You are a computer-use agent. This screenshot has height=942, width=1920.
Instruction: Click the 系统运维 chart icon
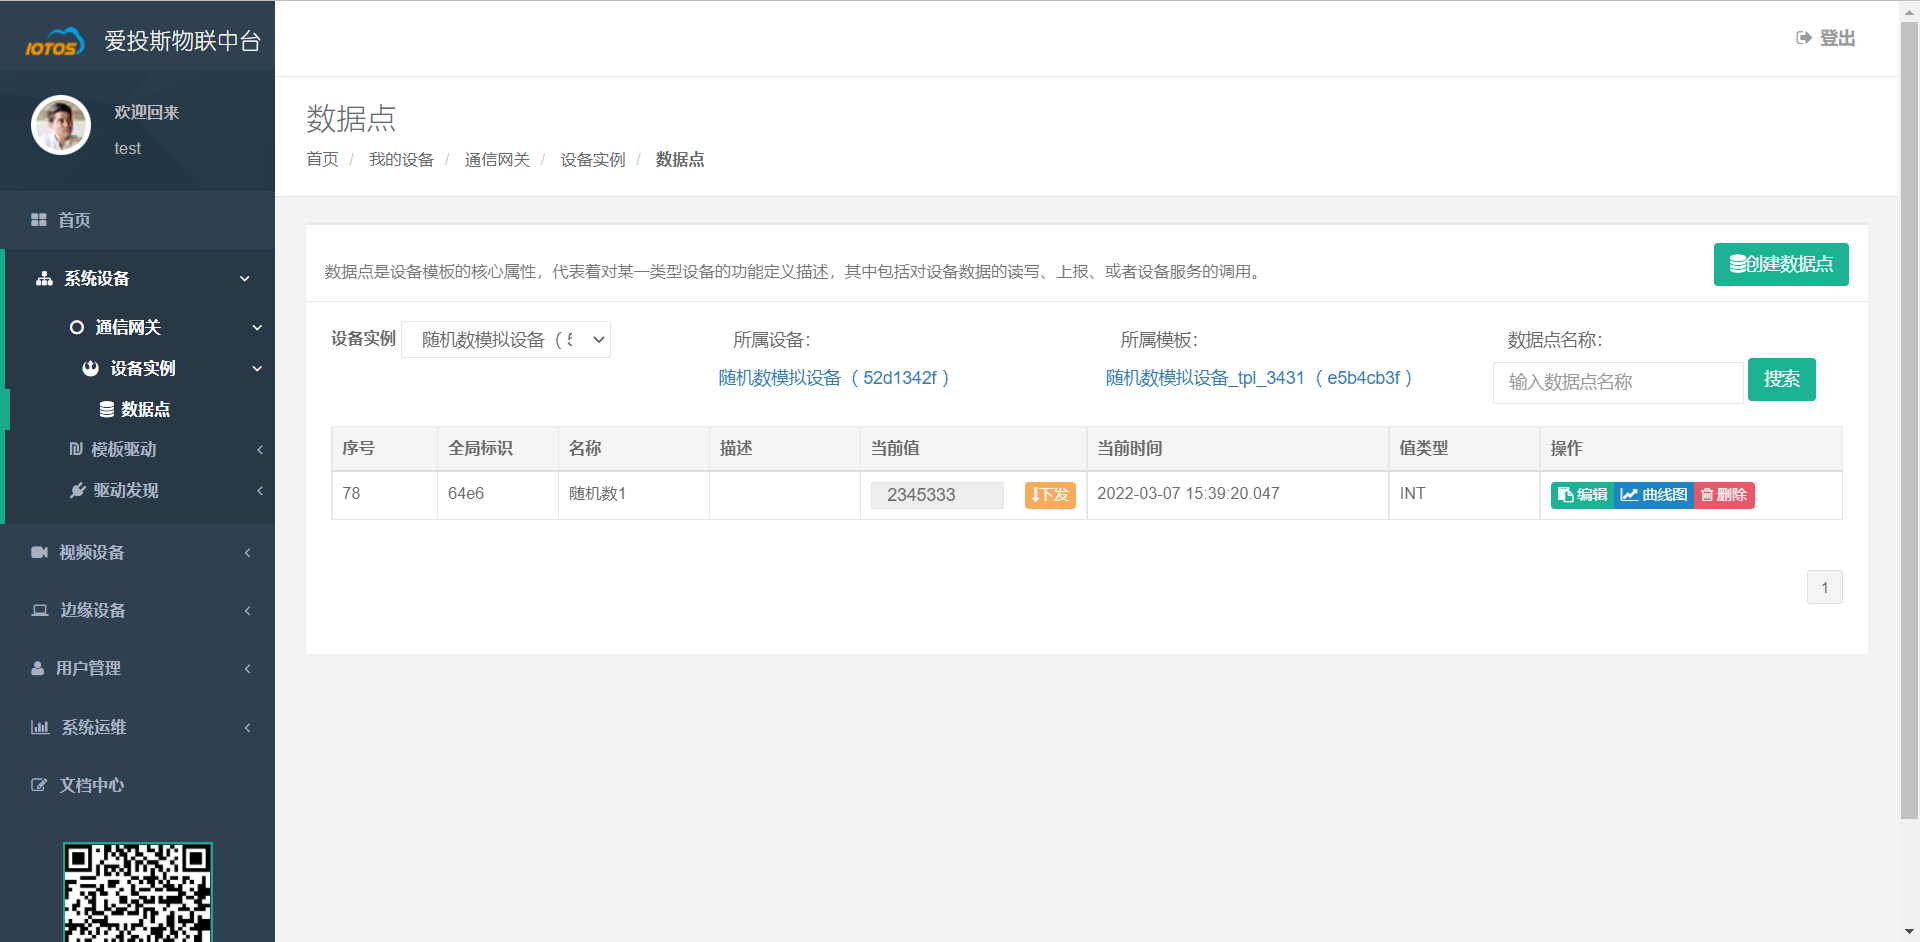point(40,727)
